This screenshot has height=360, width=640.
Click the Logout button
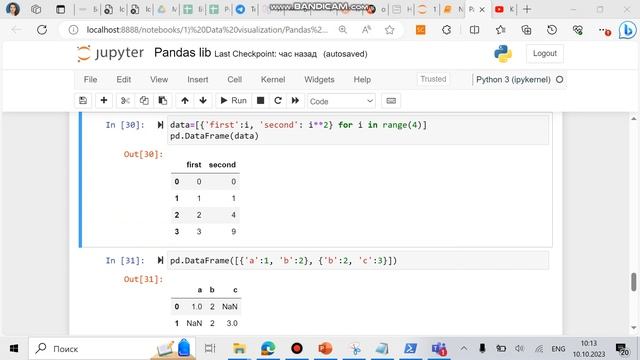544,53
